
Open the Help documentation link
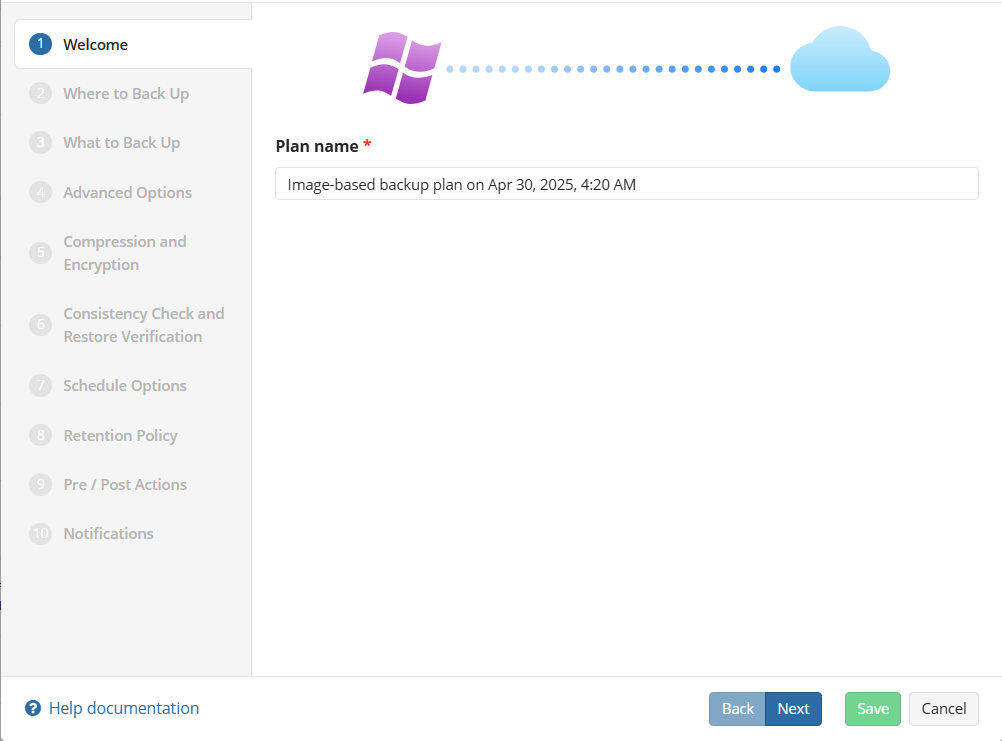(x=124, y=708)
